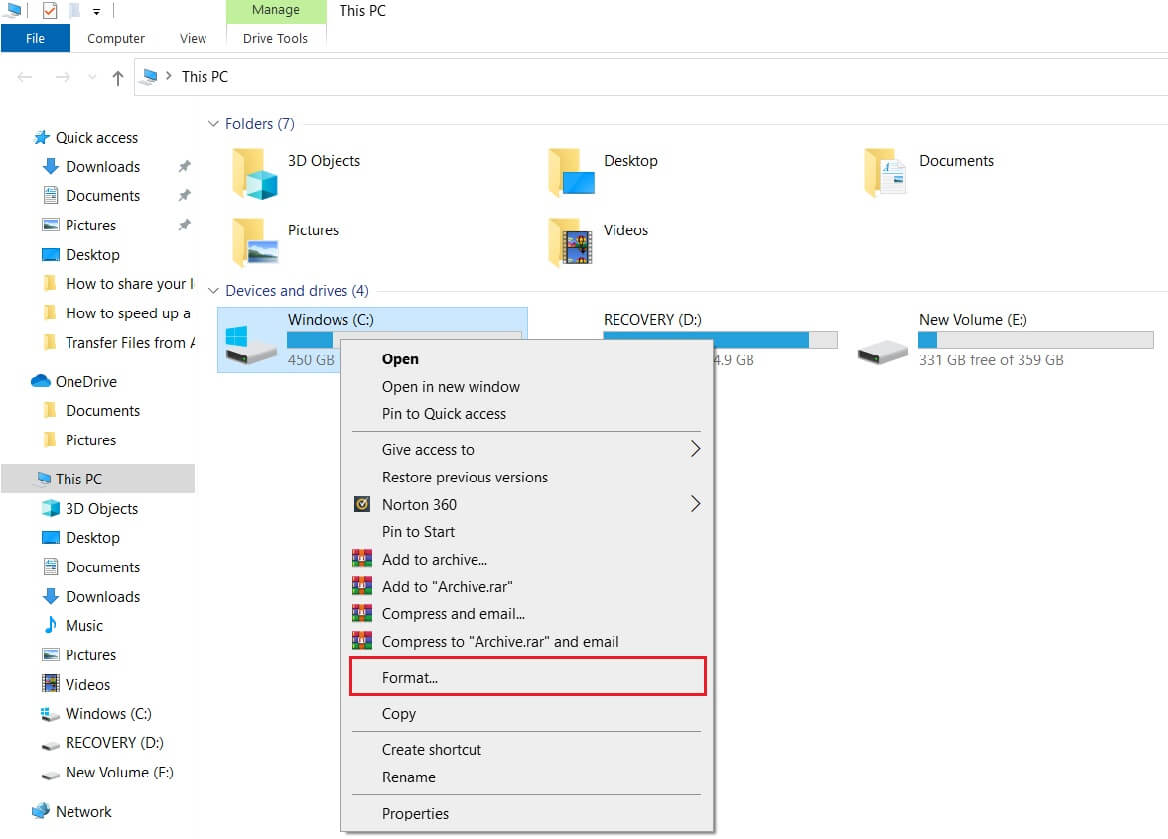This screenshot has width=1168, height=839.
Task: Select Create shortcut
Action: tap(527, 750)
